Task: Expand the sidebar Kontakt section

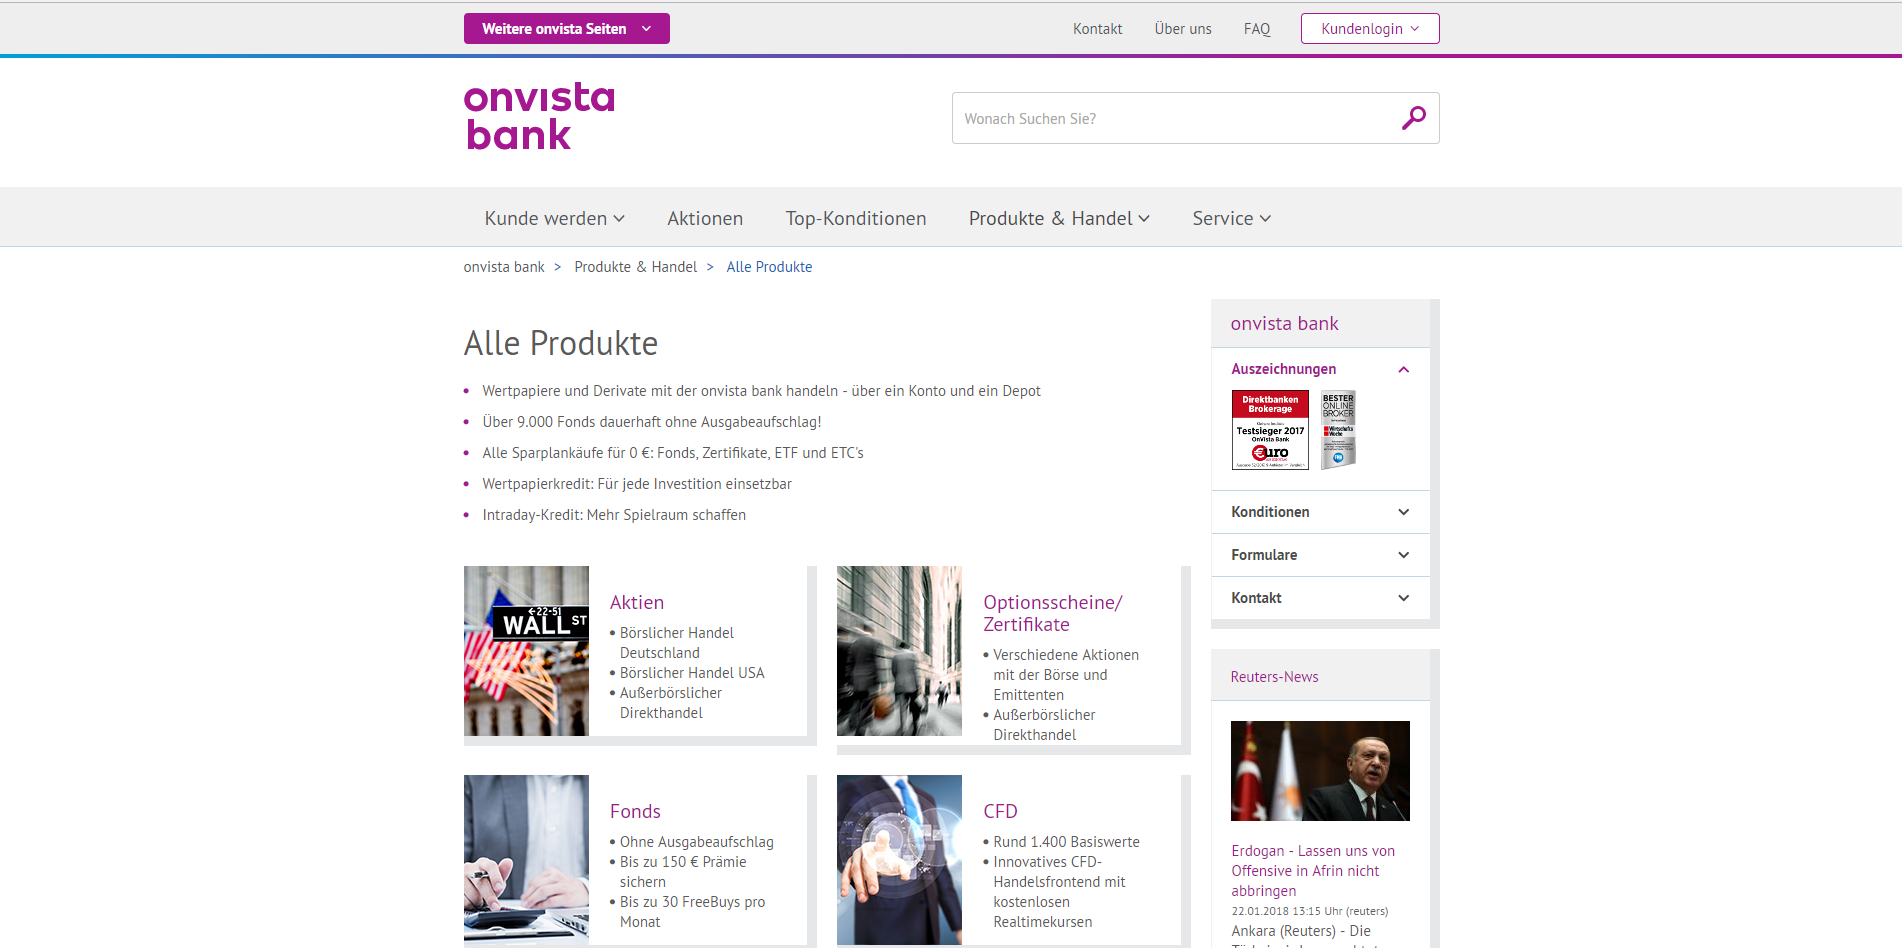Action: (1320, 598)
